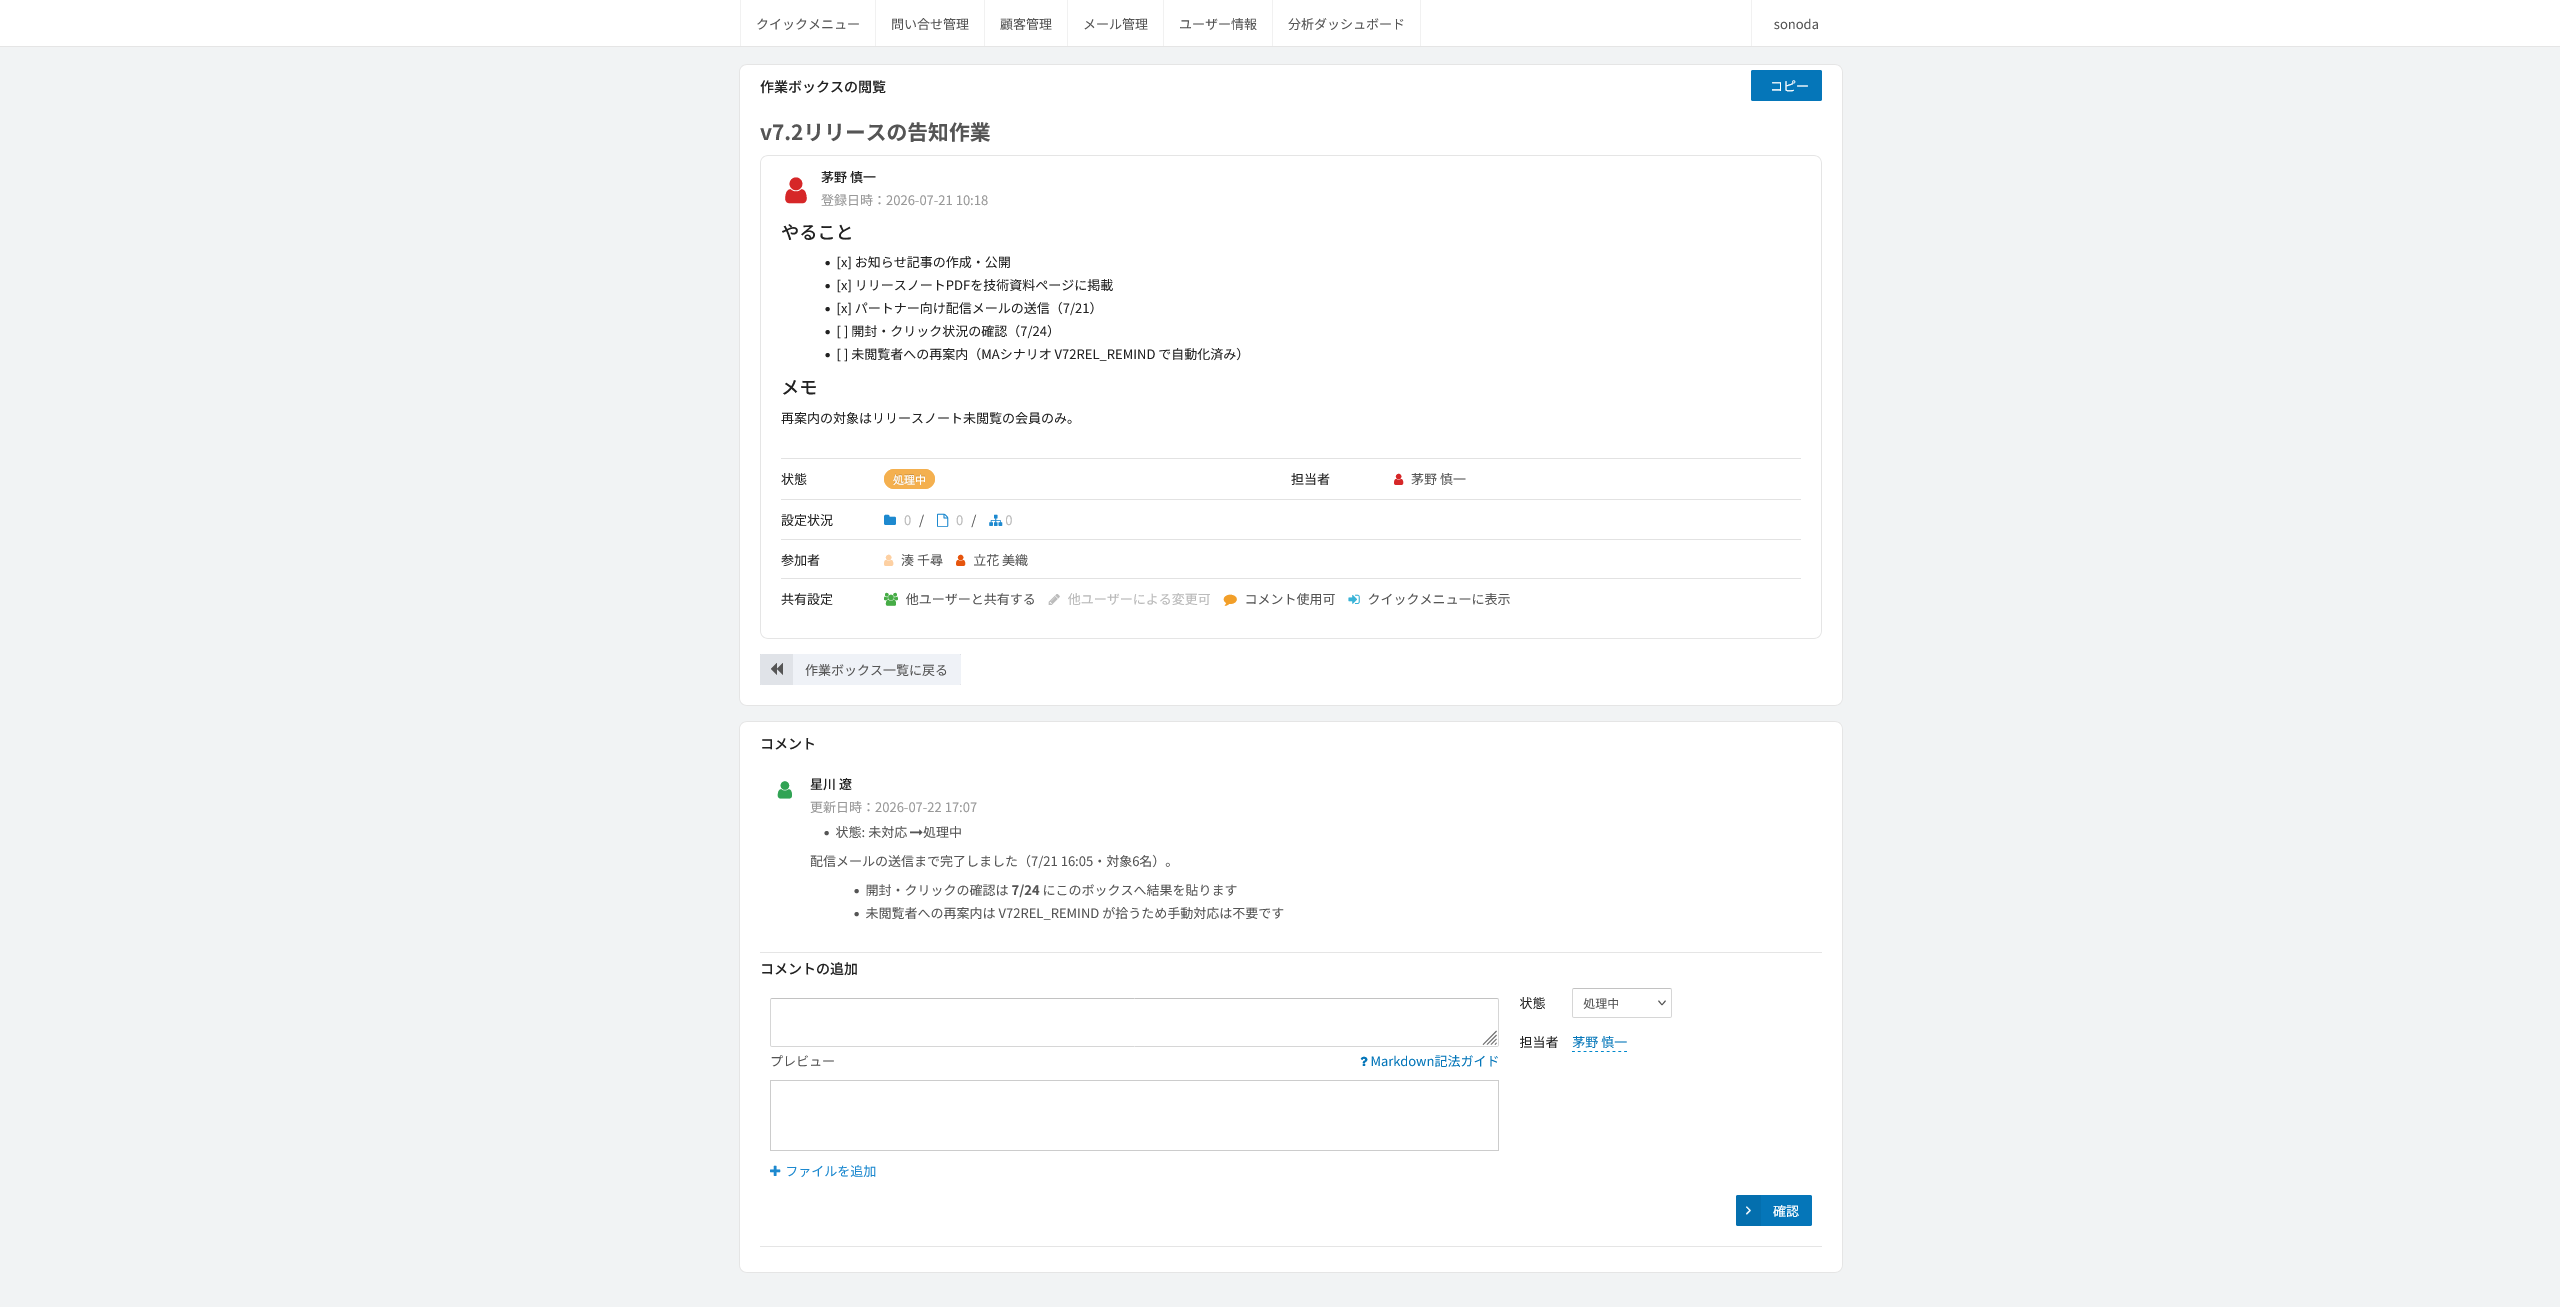Click the document icon in 設定状況
Image resolution: width=2560 pixels, height=1307 pixels.
pyautogui.click(x=942, y=520)
